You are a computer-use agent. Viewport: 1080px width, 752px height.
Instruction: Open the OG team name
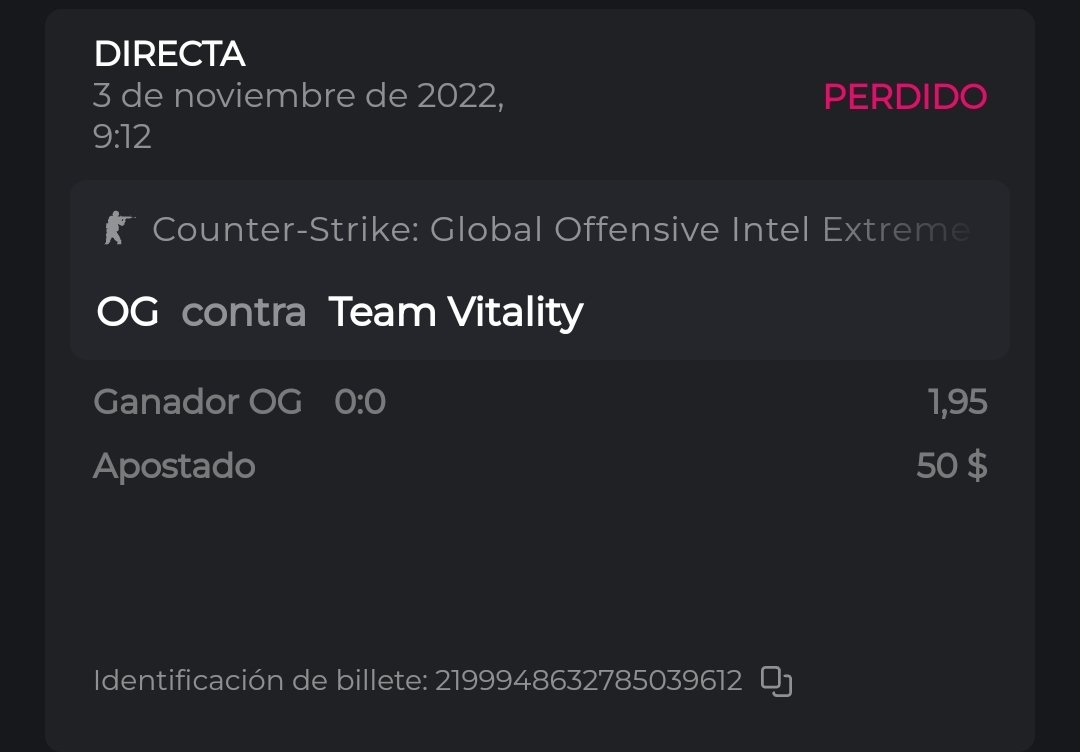[x=127, y=312]
